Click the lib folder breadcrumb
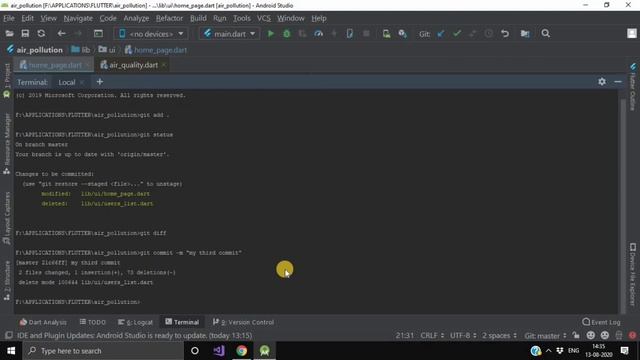 (80, 50)
